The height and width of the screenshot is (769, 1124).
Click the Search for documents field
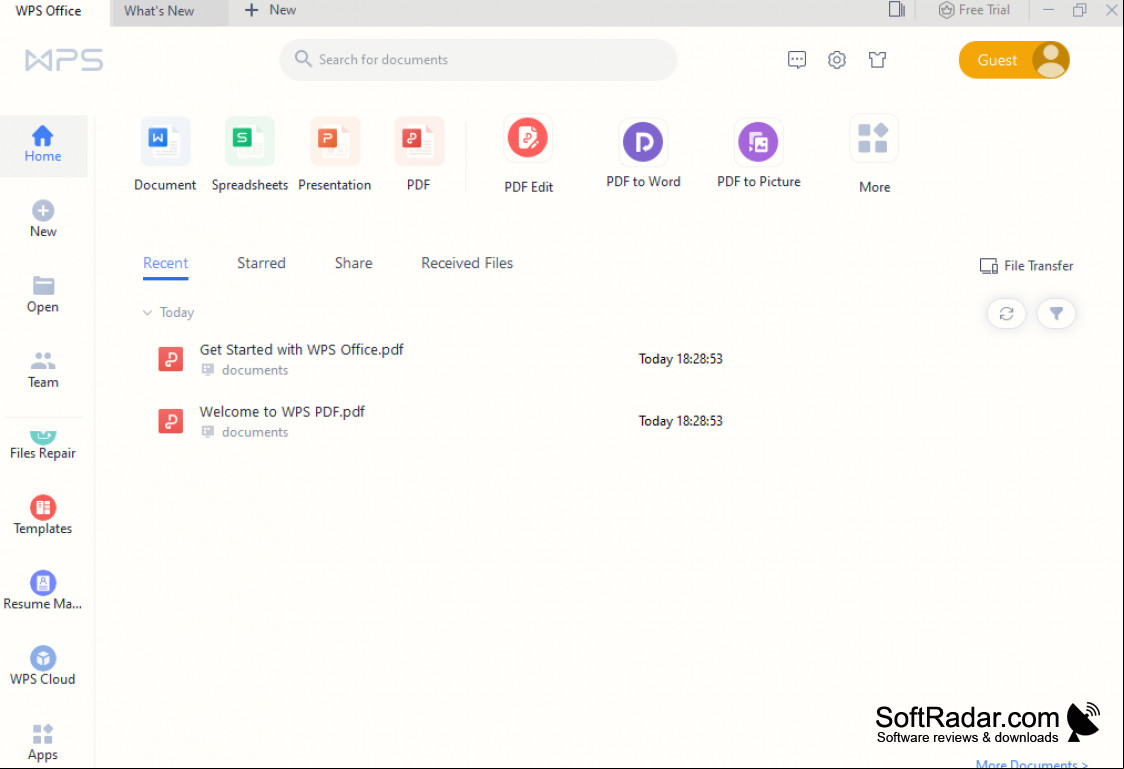click(478, 59)
